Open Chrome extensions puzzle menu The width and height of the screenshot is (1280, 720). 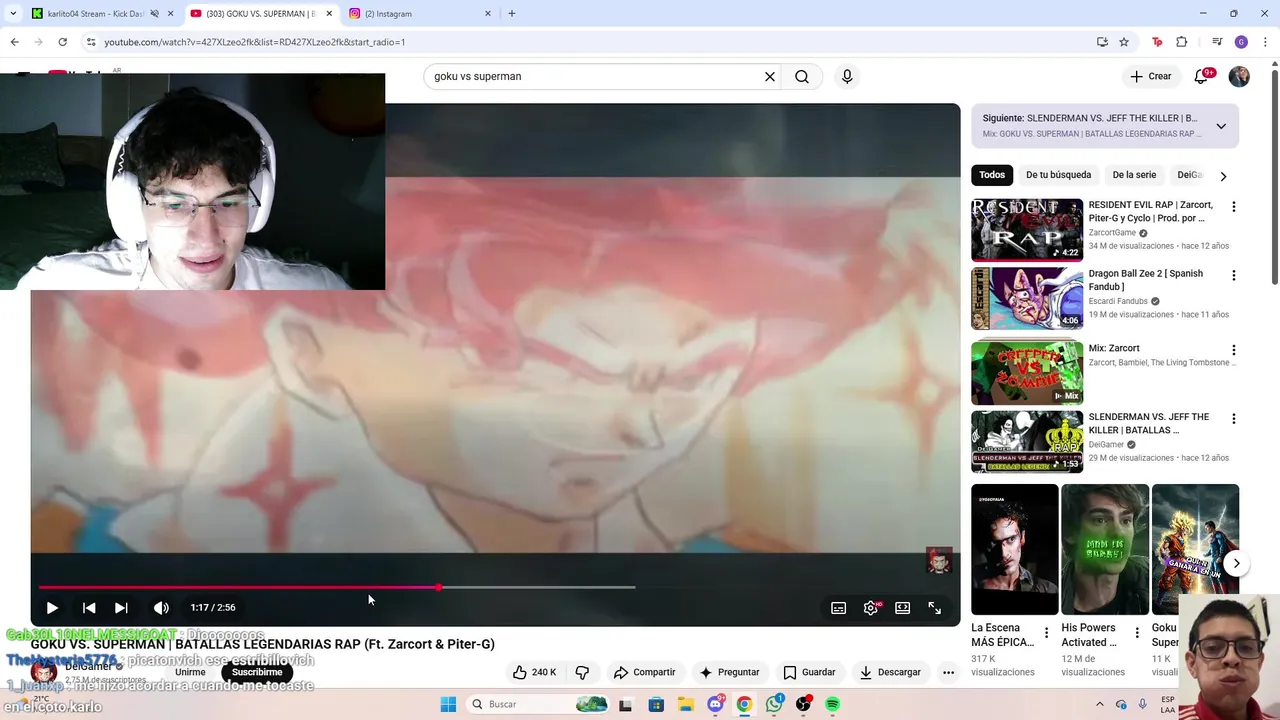point(1182,42)
